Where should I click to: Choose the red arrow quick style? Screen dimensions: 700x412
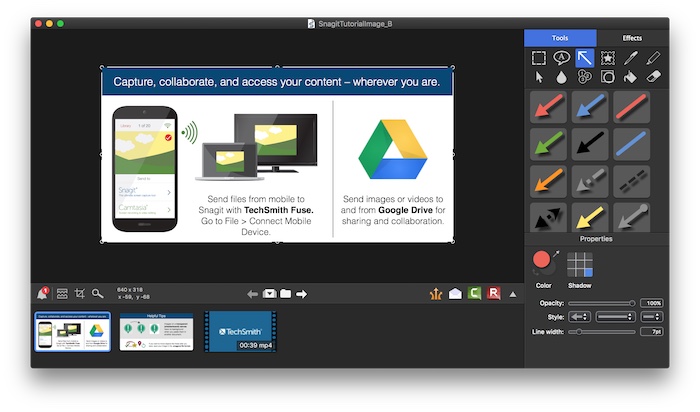tap(548, 107)
